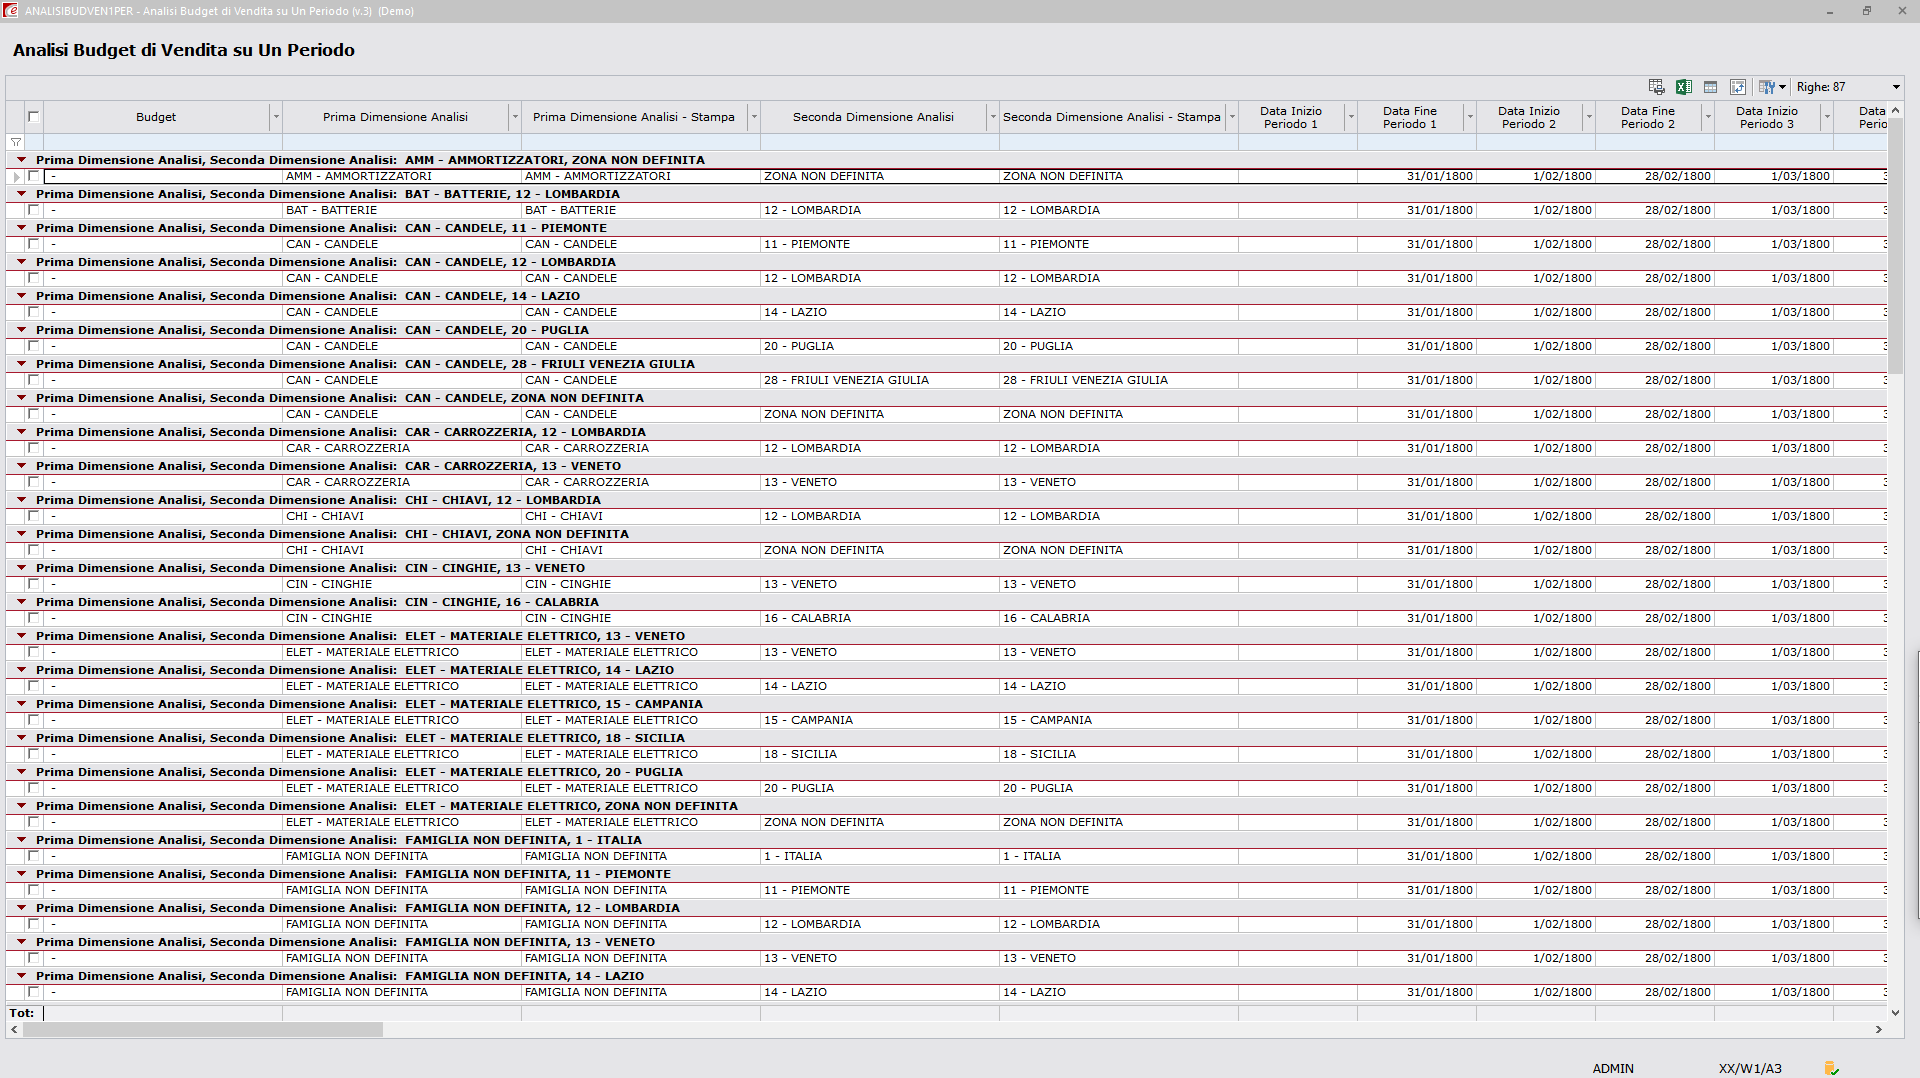
Task: Click the filter funnel icon in filter row
Action: [x=16, y=142]
